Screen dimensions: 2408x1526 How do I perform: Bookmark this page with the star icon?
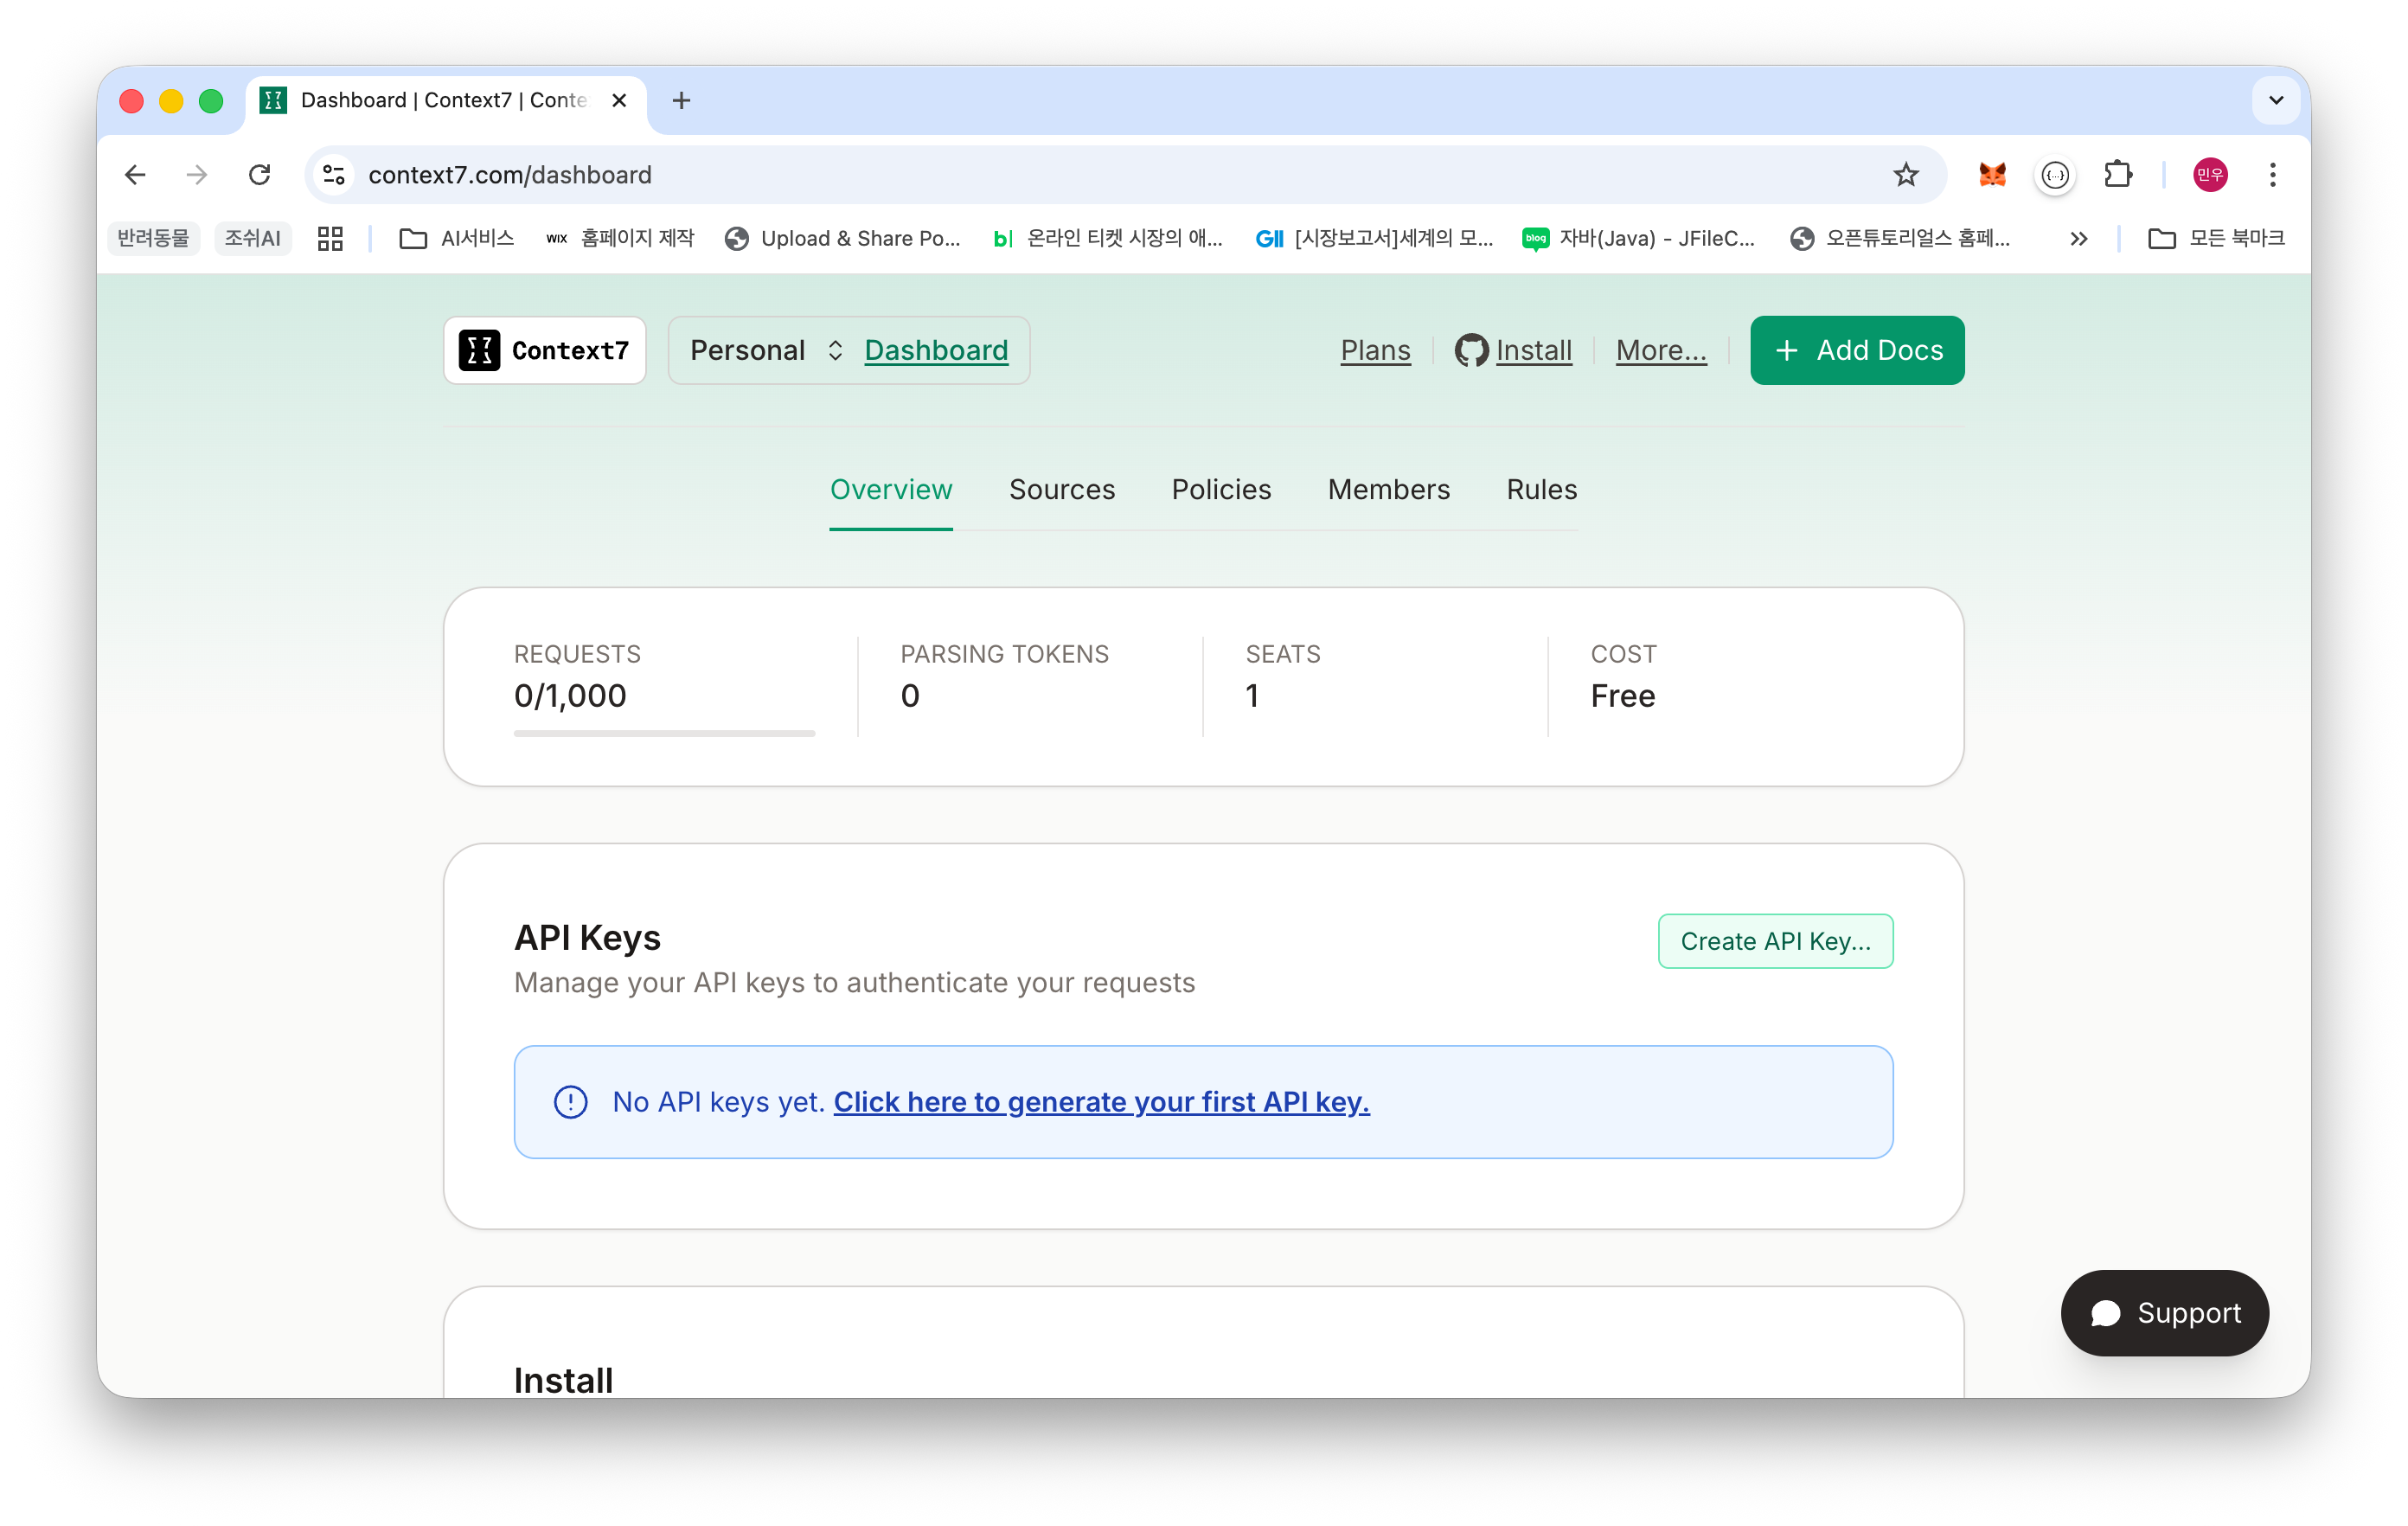click(1906, 175)
